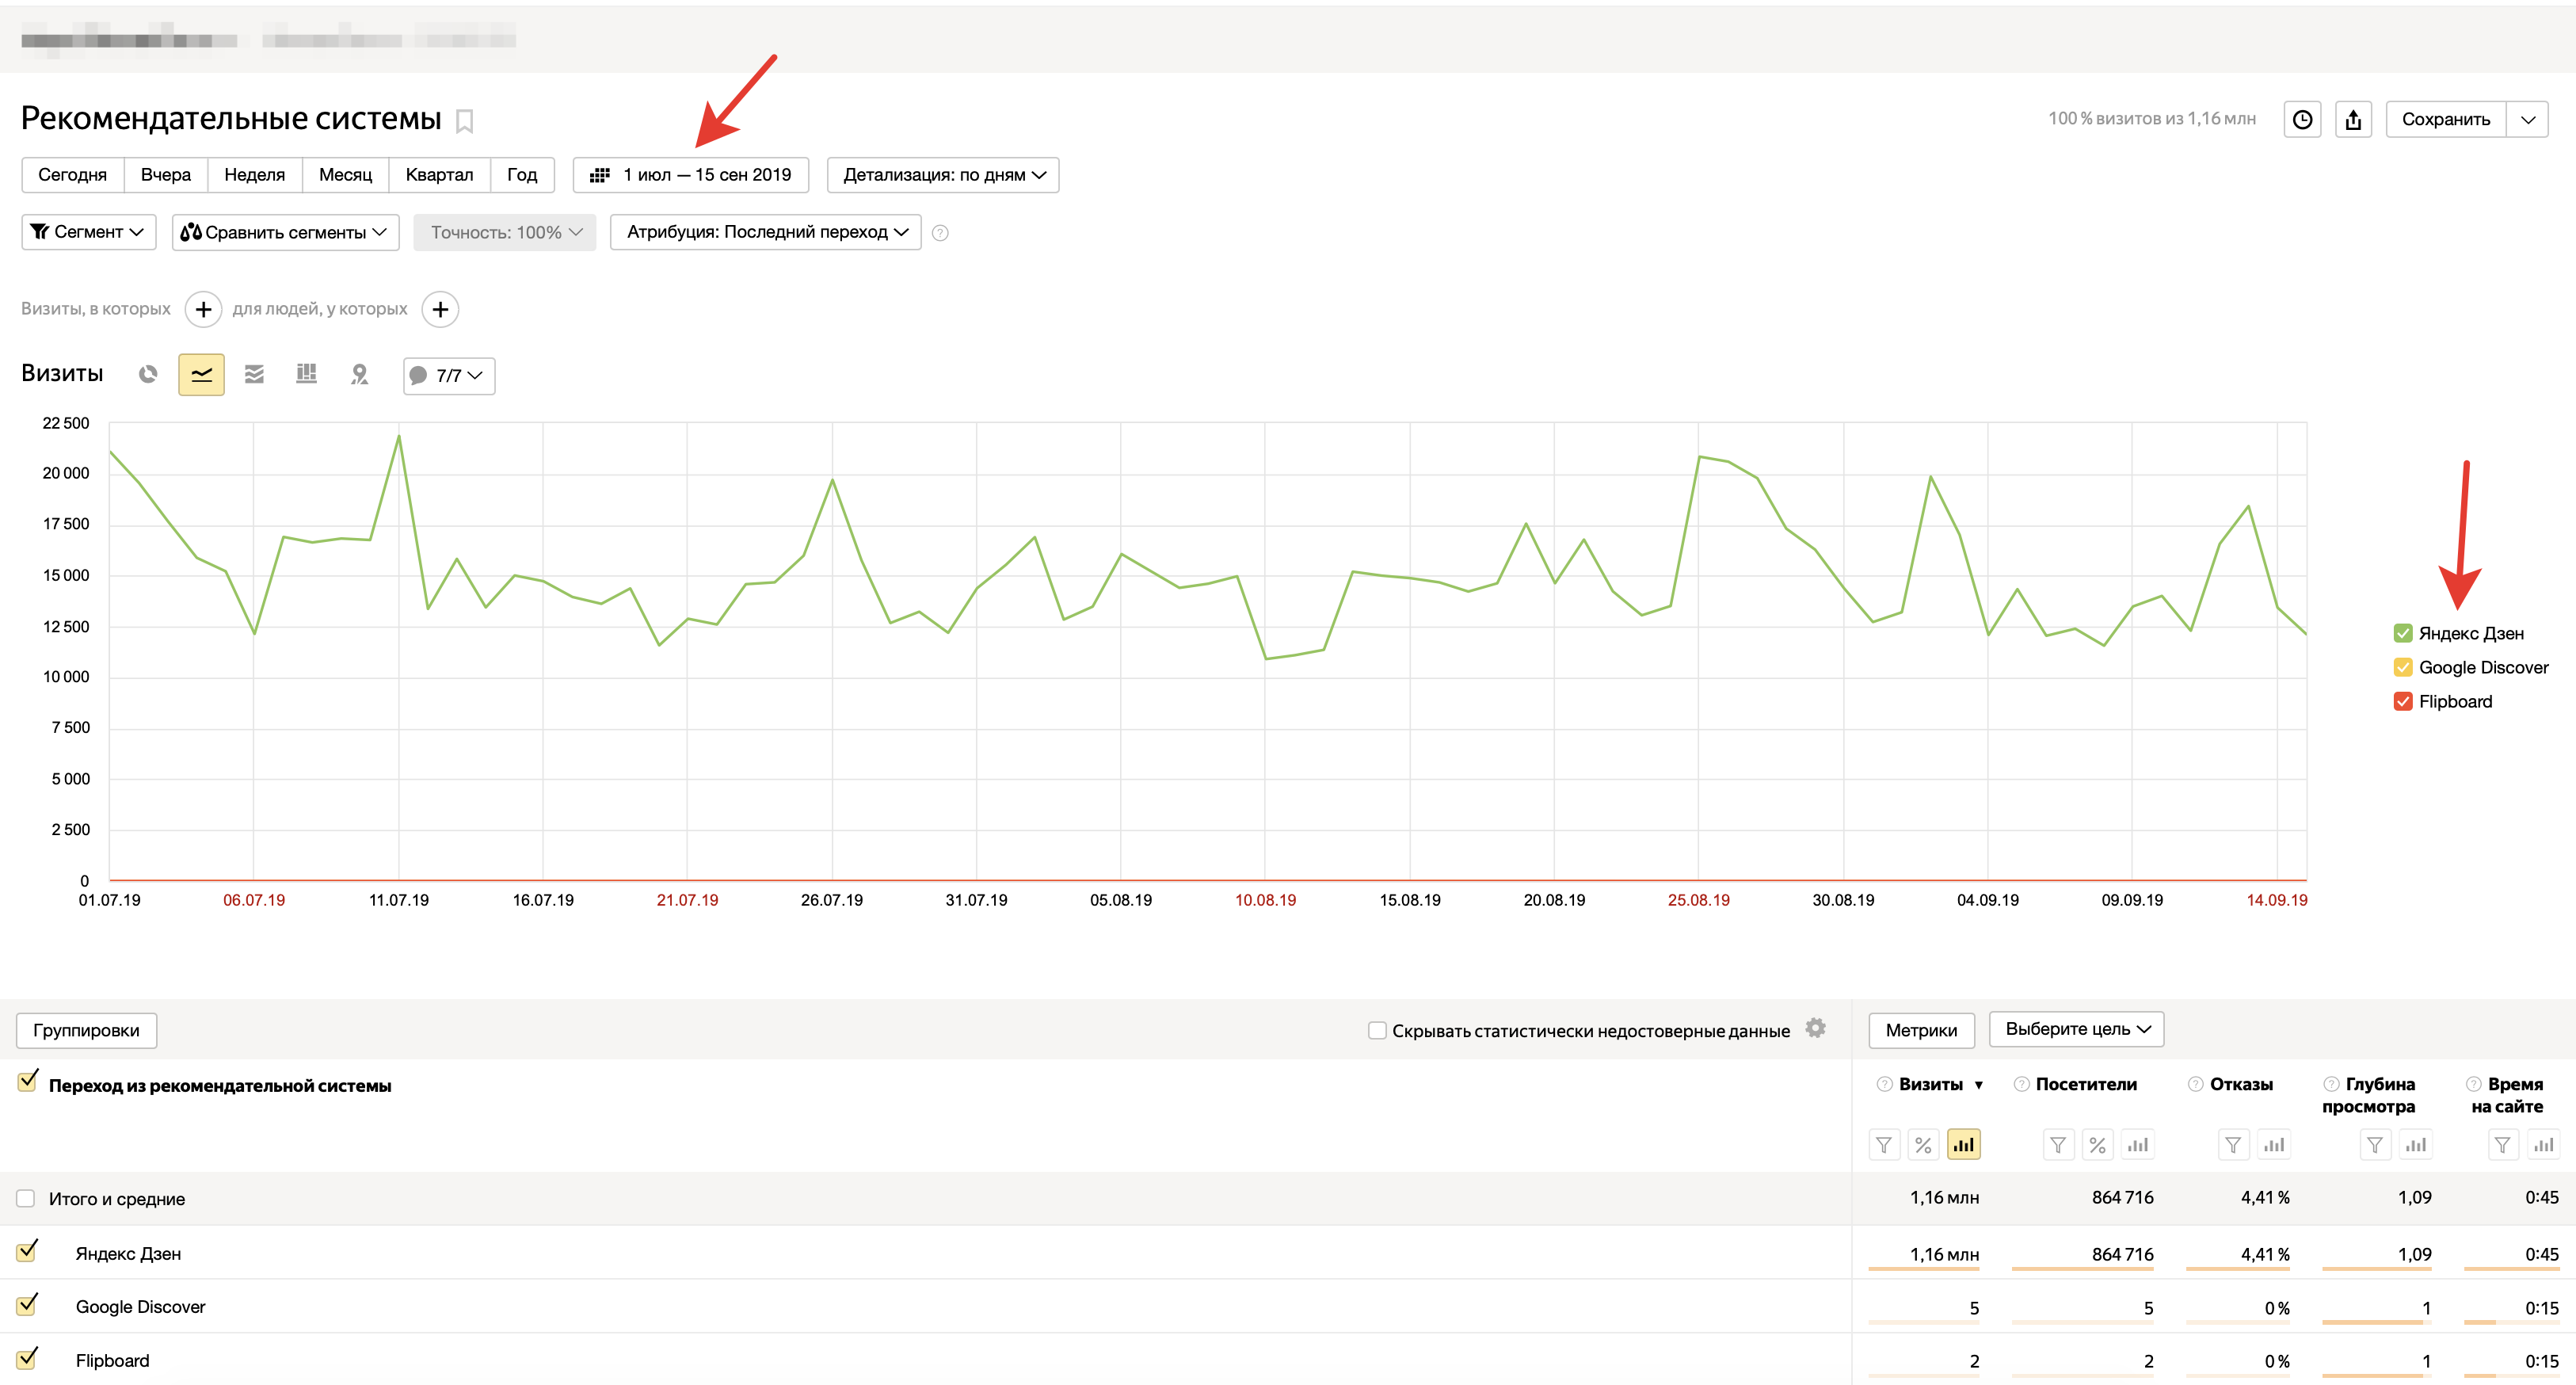Open the map view icon
This screenshot has height=1385, width=2576.
359,374
